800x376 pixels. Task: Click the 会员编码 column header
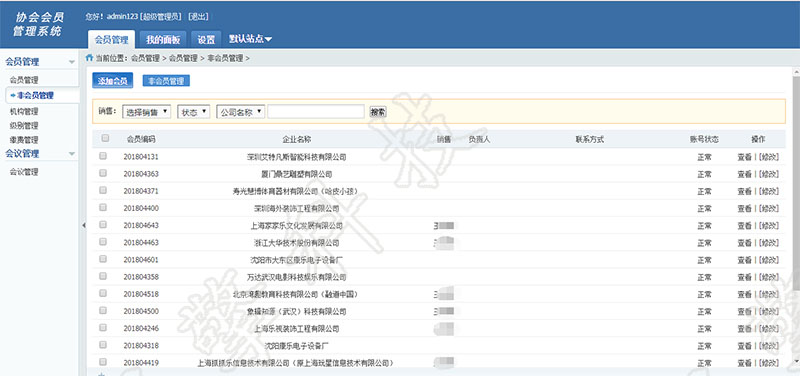pos(141,139)
